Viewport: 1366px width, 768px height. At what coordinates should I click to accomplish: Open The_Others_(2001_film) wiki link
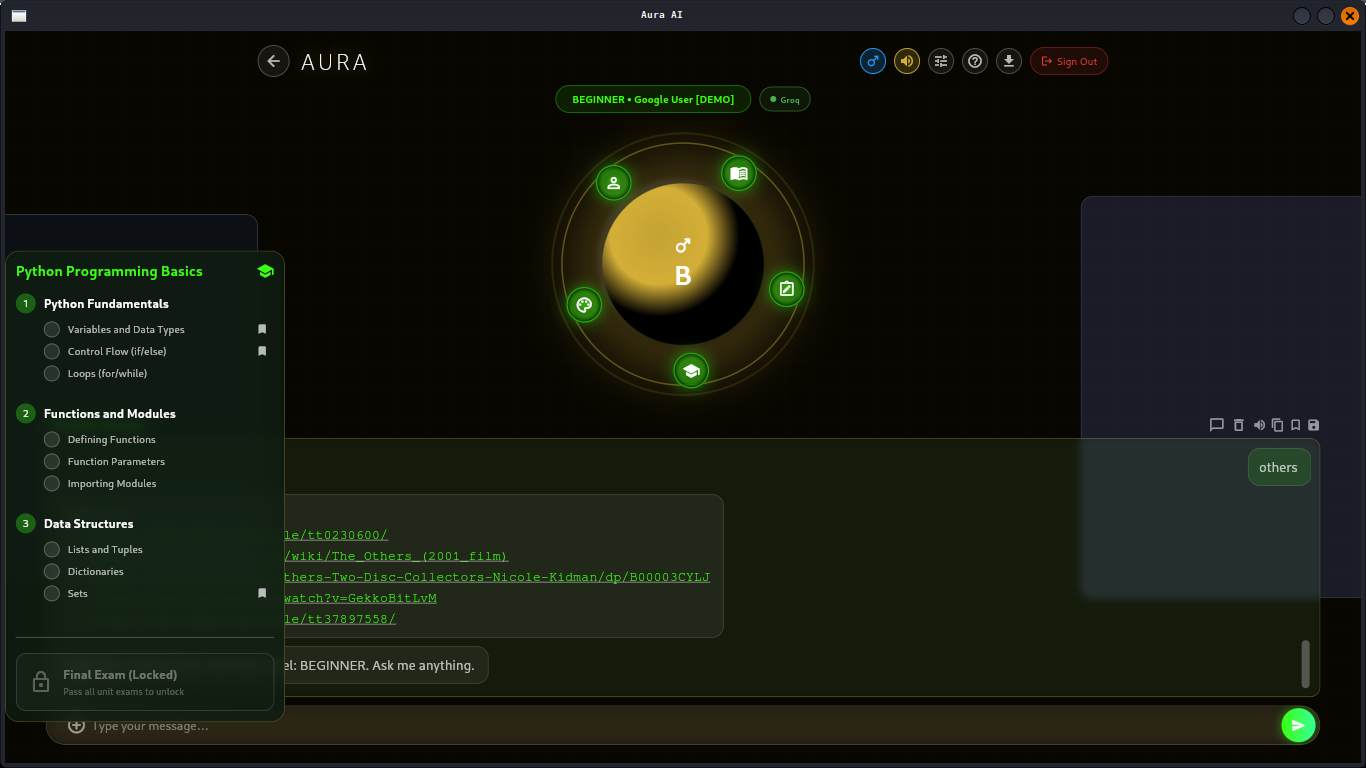pyautogui.click(x=396, y=556)
